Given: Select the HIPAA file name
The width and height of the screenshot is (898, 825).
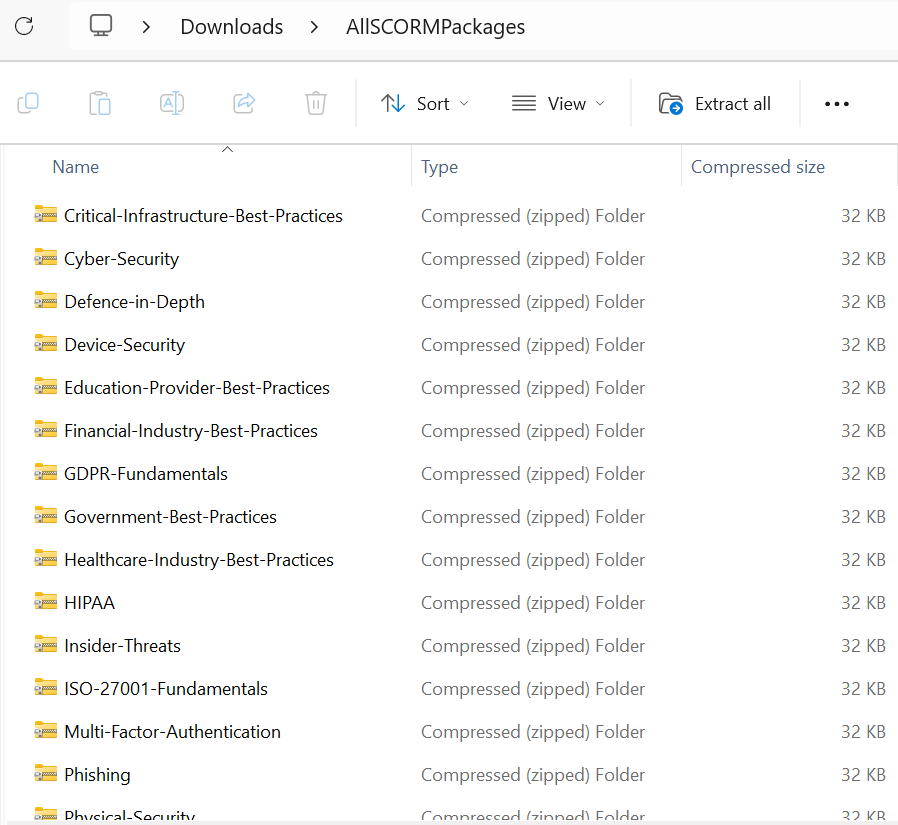Looking at the screenshot, I should pyautogui.click(x=89, y=602).
